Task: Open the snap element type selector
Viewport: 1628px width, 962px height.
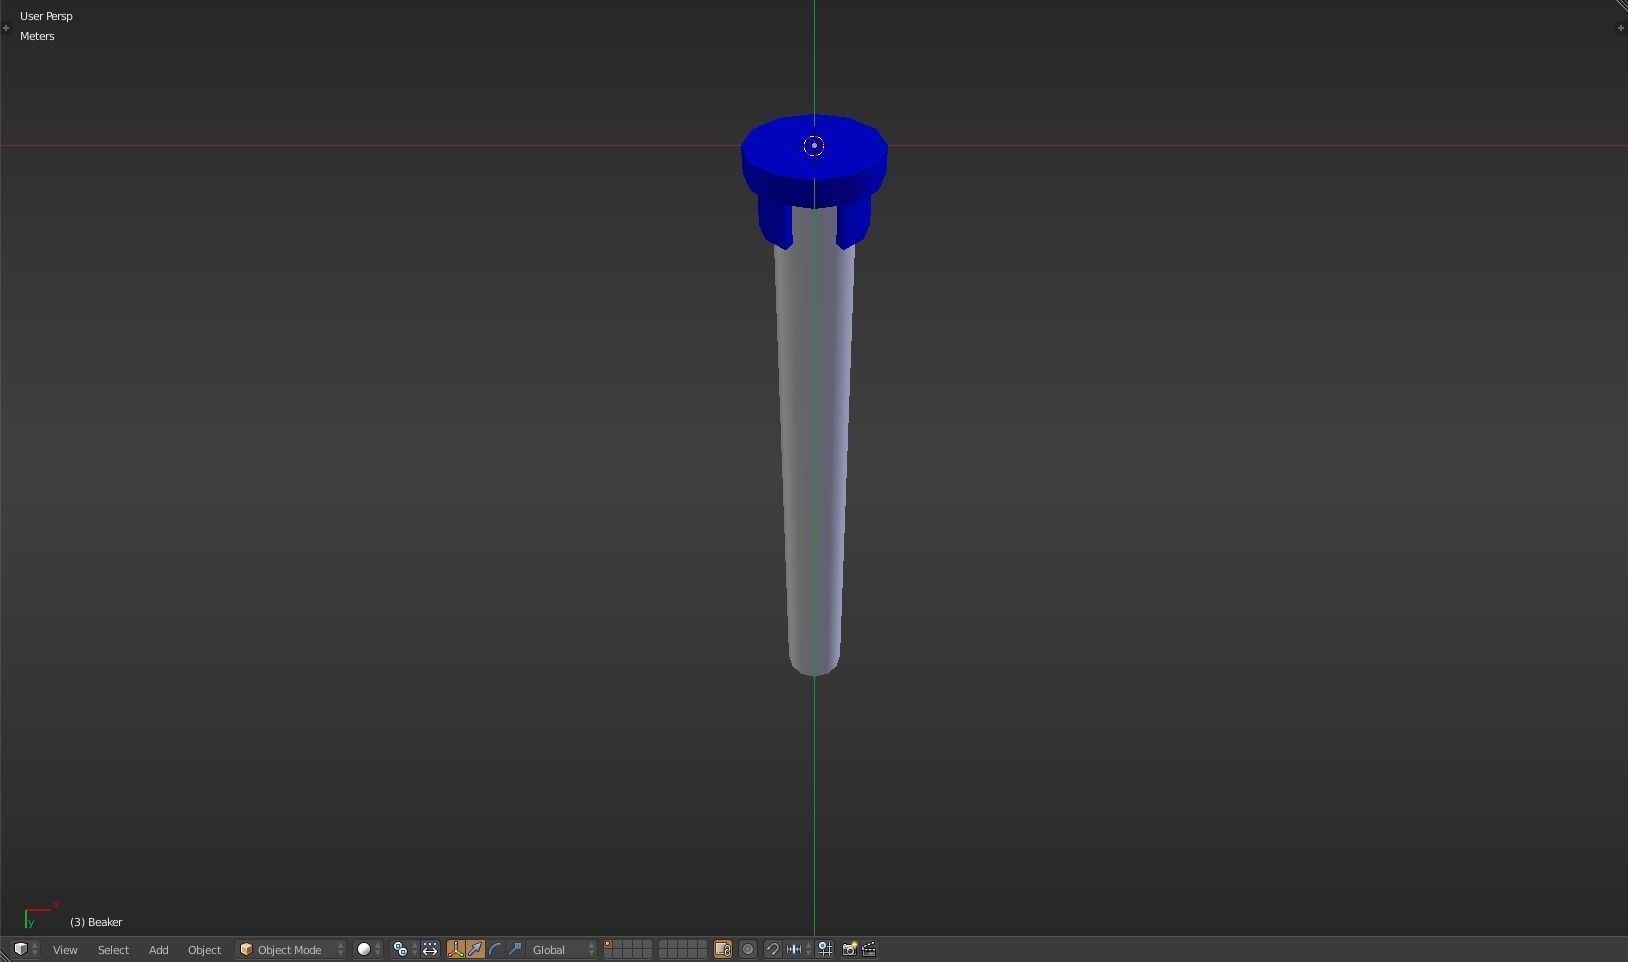Action: [x=799, y=949]
